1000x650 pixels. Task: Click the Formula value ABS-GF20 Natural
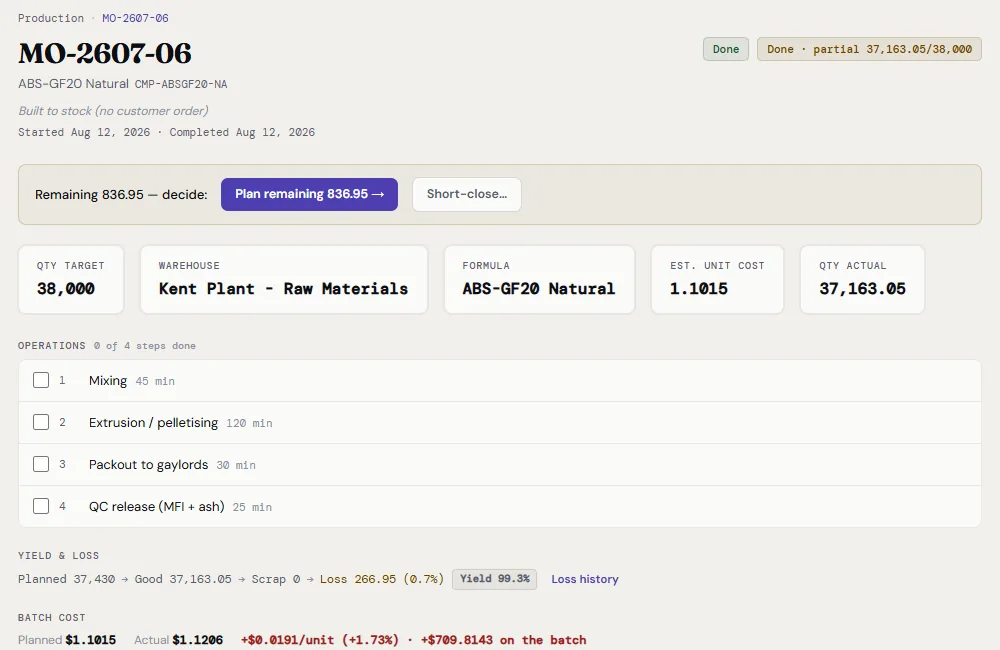pyautogui.click(x=539, y=289)
